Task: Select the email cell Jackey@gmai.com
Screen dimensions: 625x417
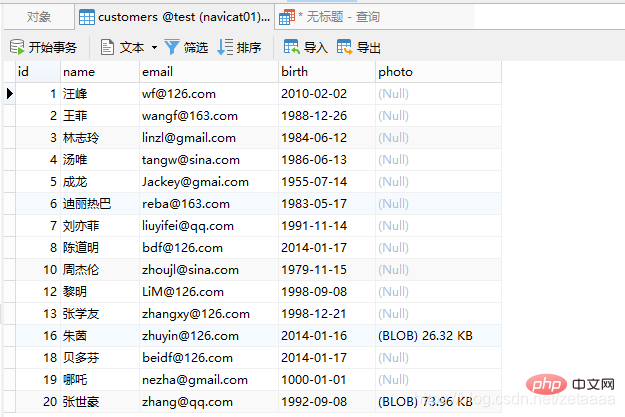Action: click(209, 182)
